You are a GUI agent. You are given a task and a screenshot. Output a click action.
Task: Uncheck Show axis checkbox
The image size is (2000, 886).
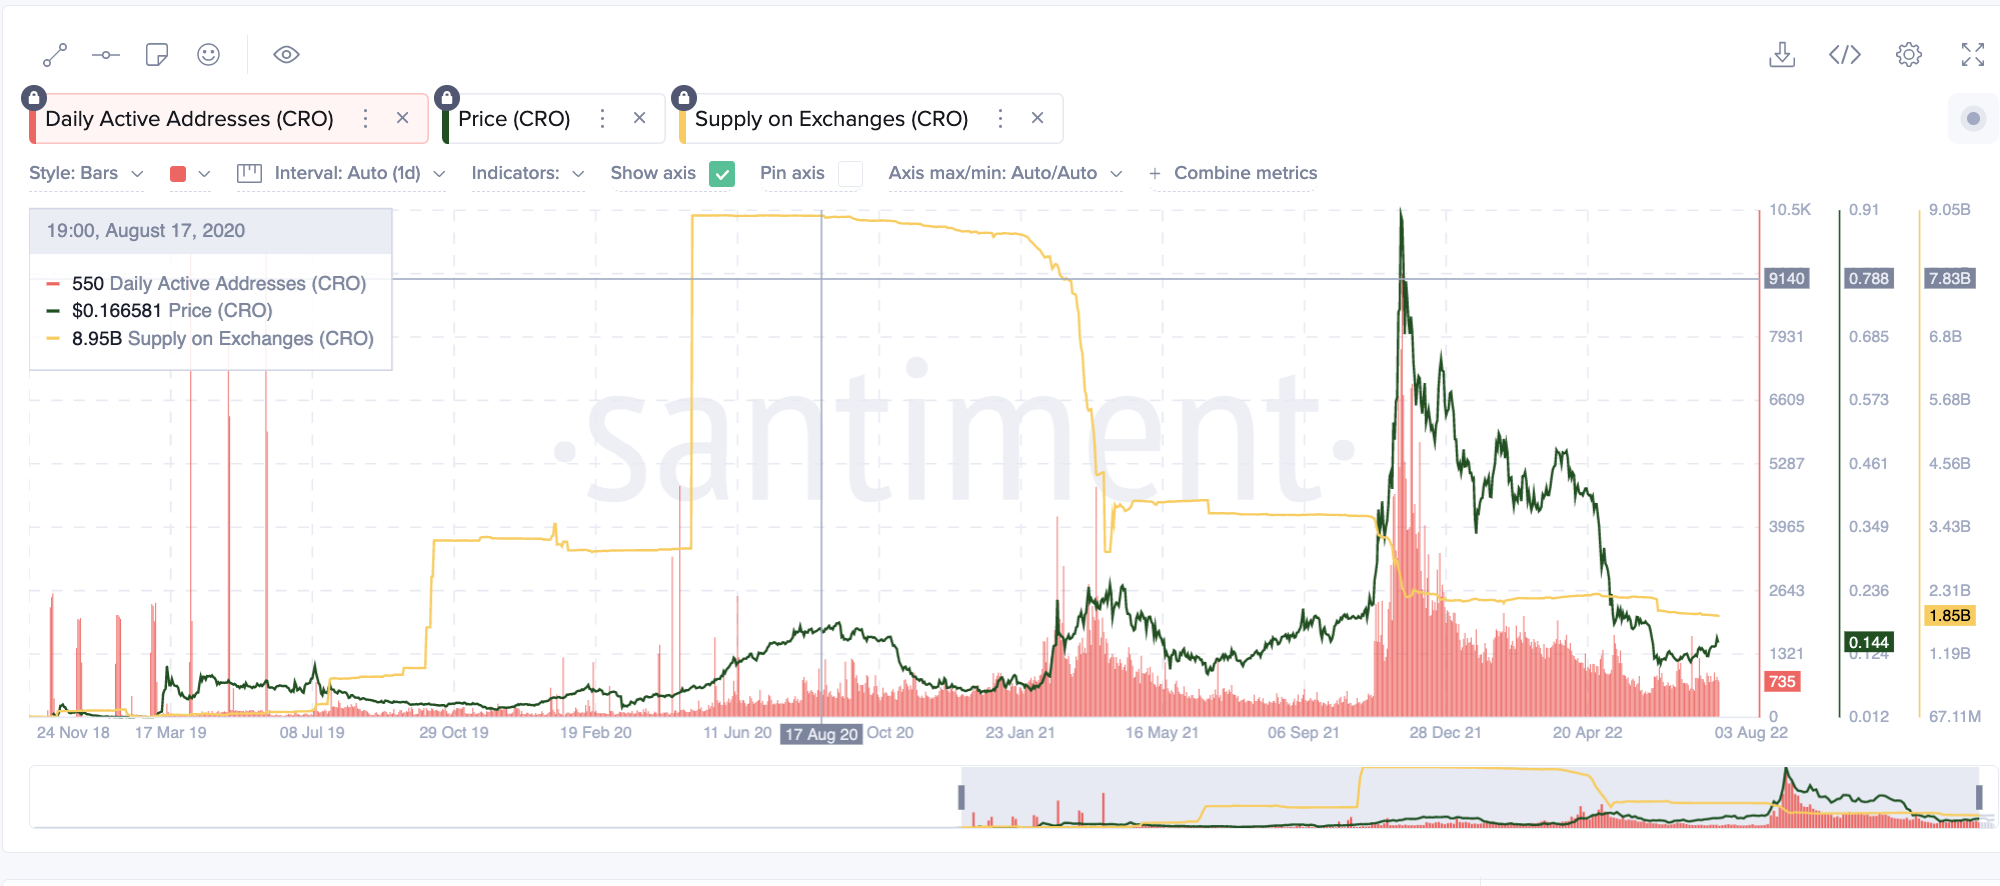coord(722,174)
